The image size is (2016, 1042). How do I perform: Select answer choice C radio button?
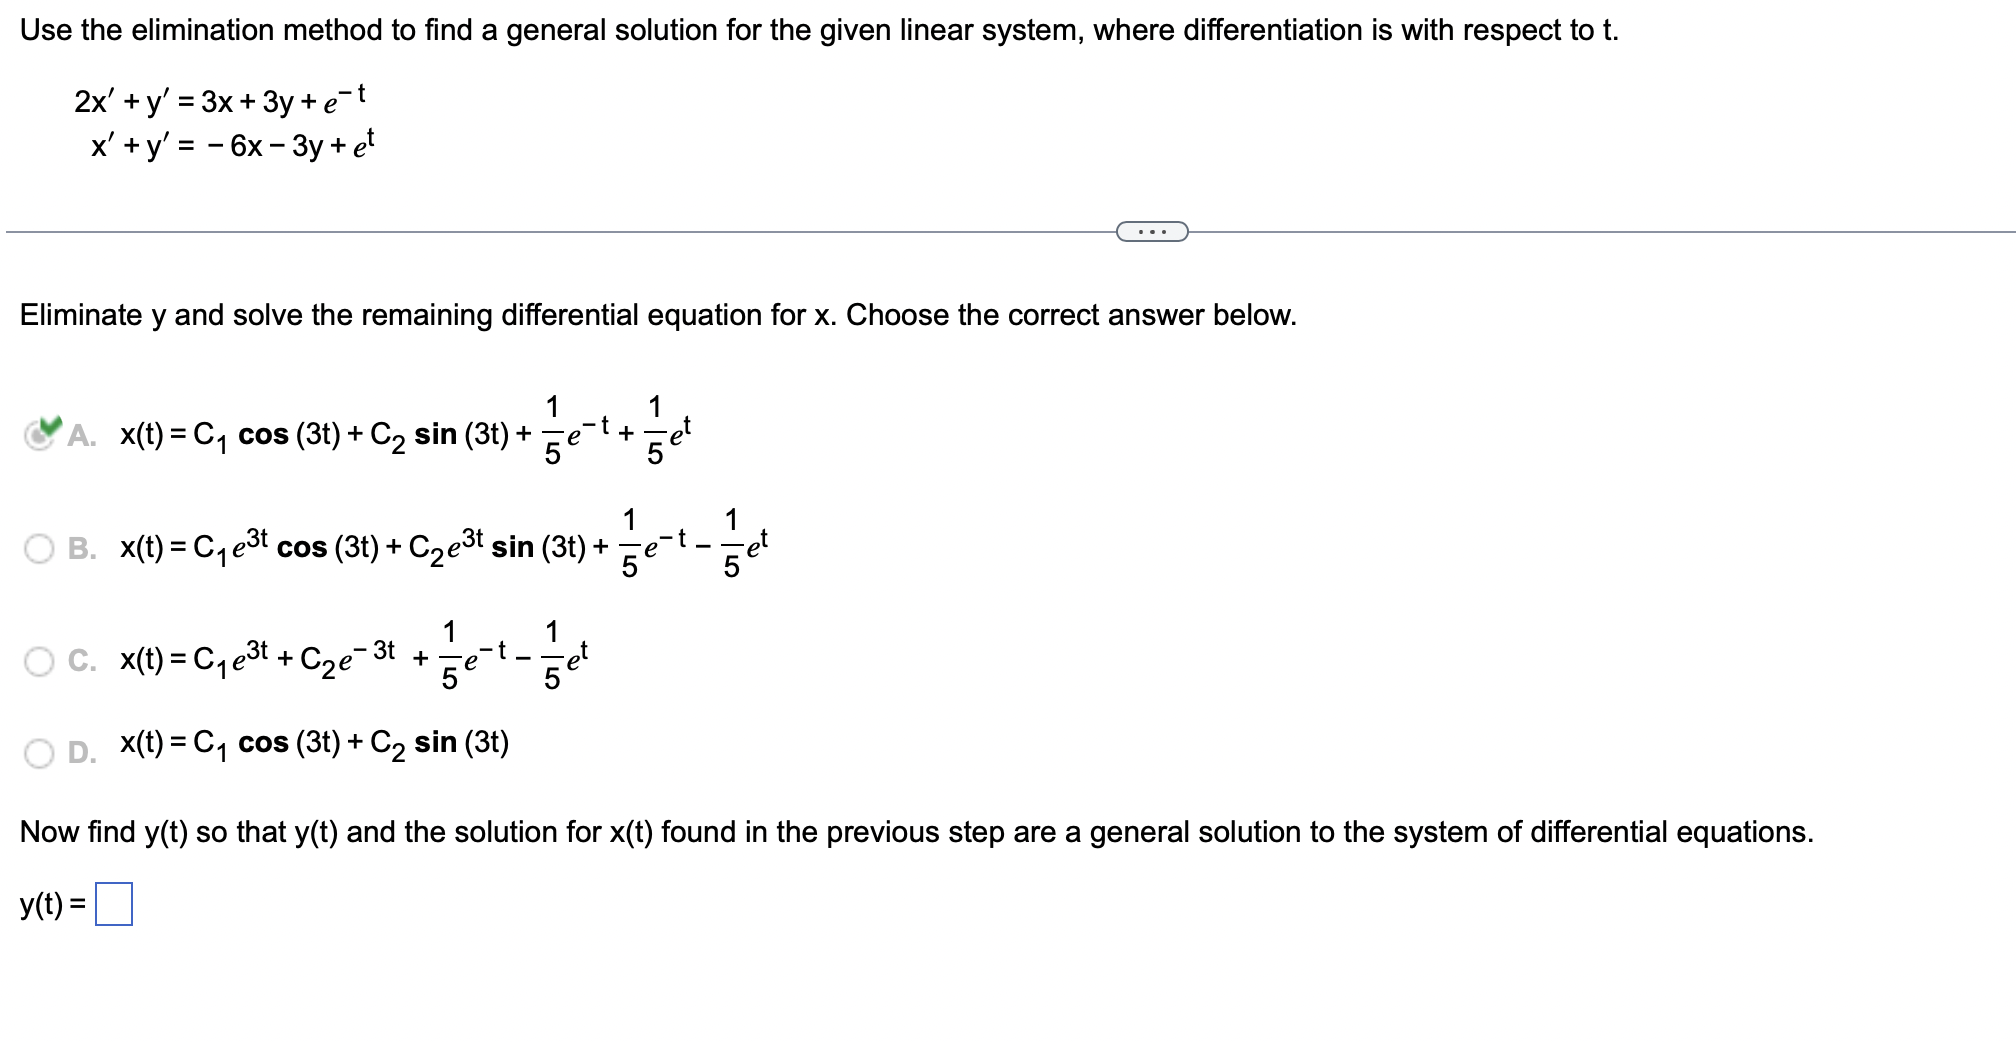click(x=40, y=660)
